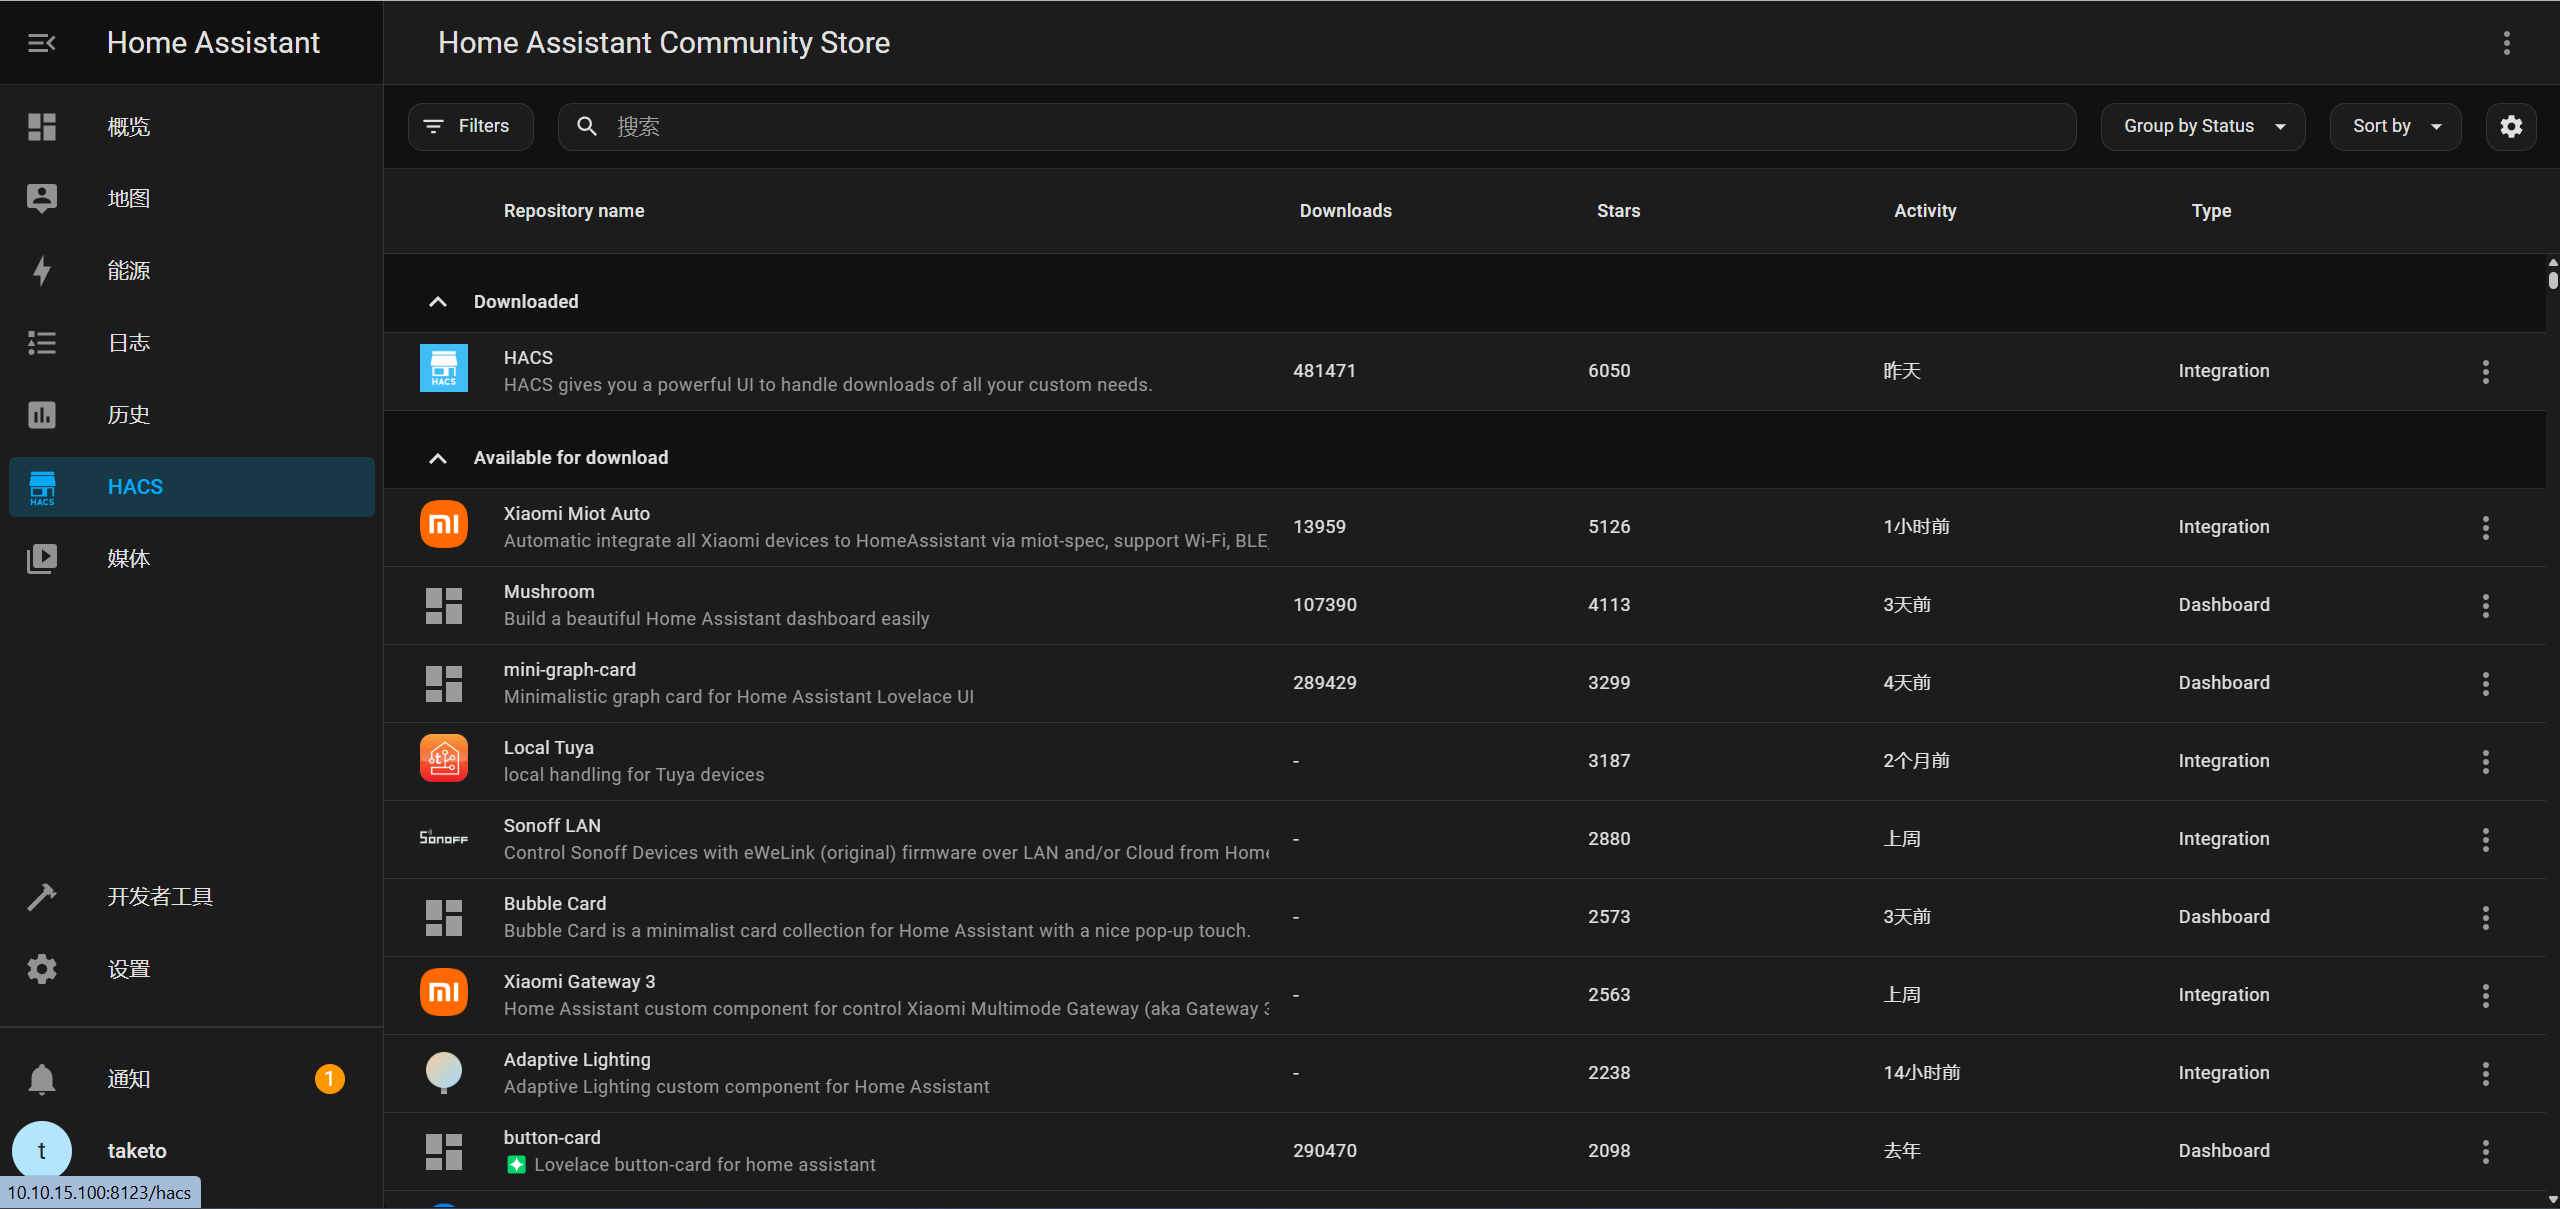The image size is (2560, 1209).
Task: Click the orange notification count badge
Action: coord(329,1079)
